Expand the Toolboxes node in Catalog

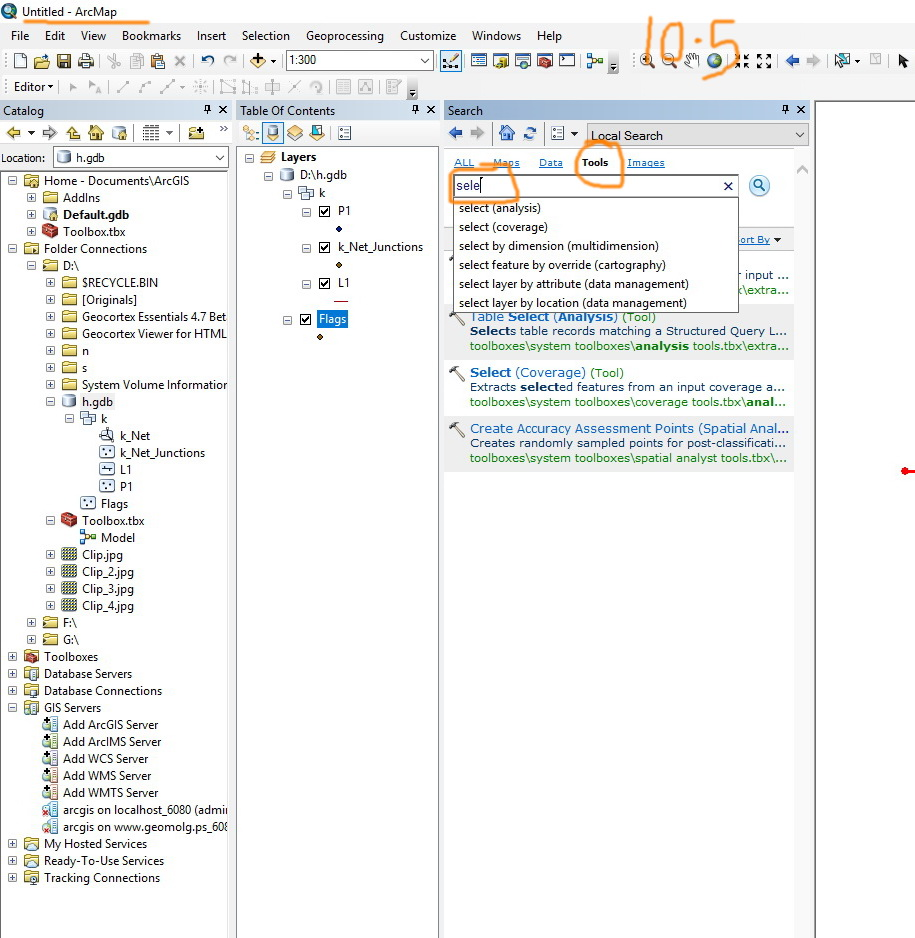point(12,657)
